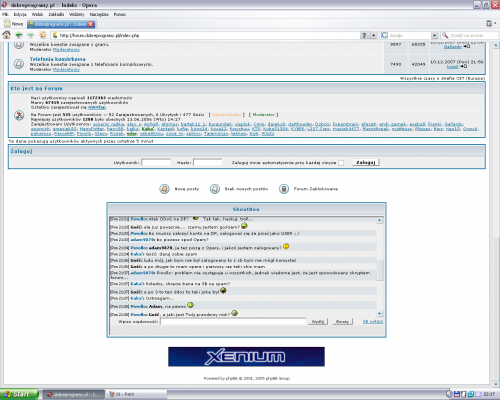
Task: Open the Narzędzia menu
Action: click(99, 14)
